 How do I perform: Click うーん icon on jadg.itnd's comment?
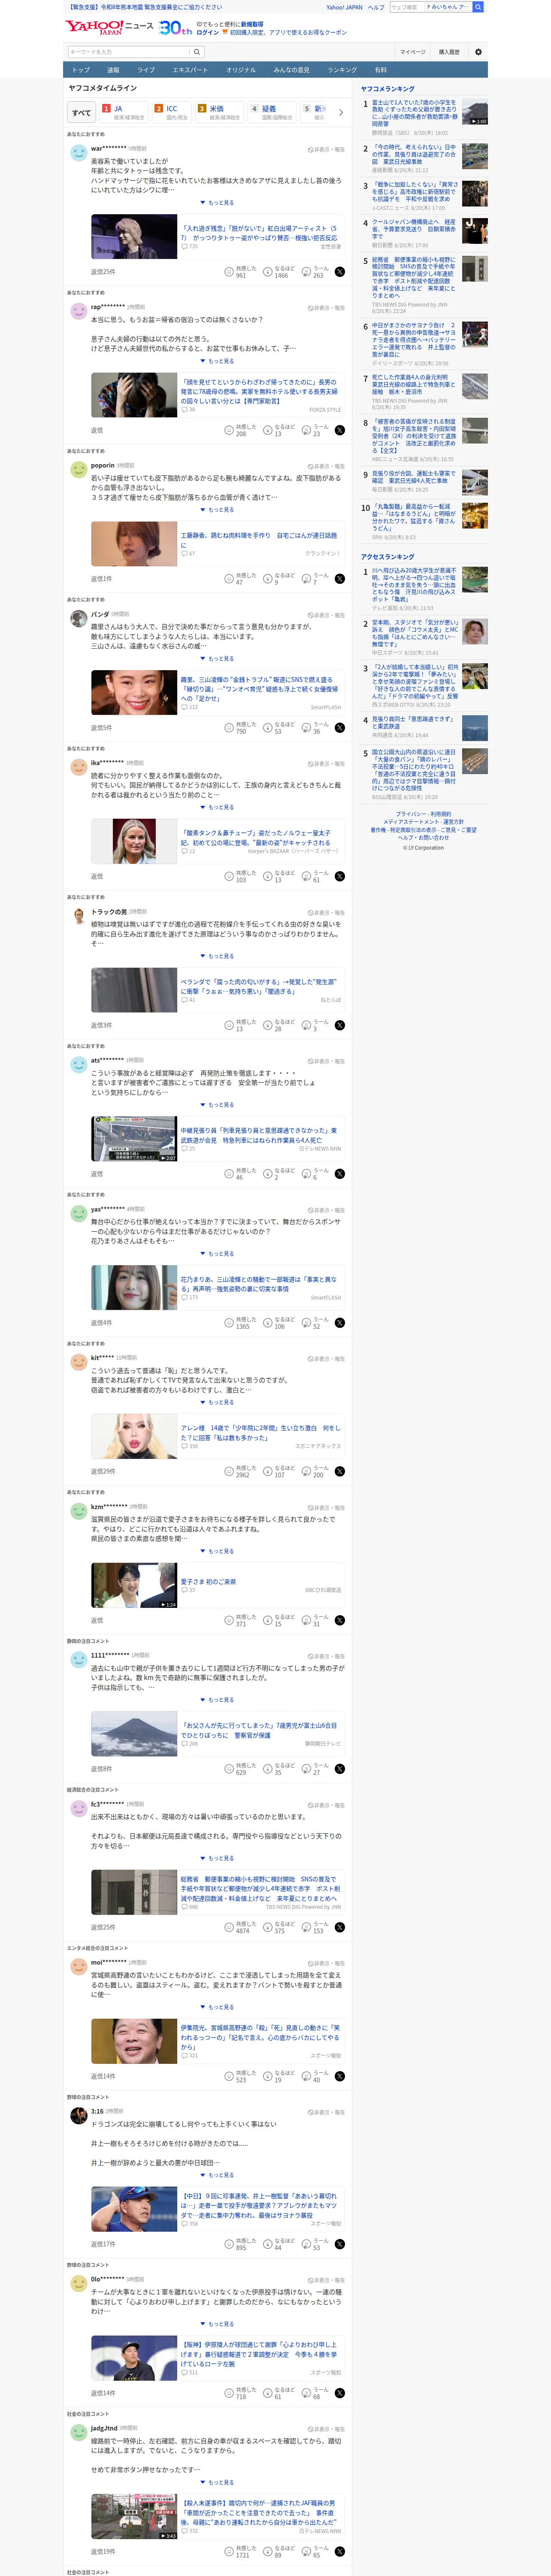coord(307,2551)
